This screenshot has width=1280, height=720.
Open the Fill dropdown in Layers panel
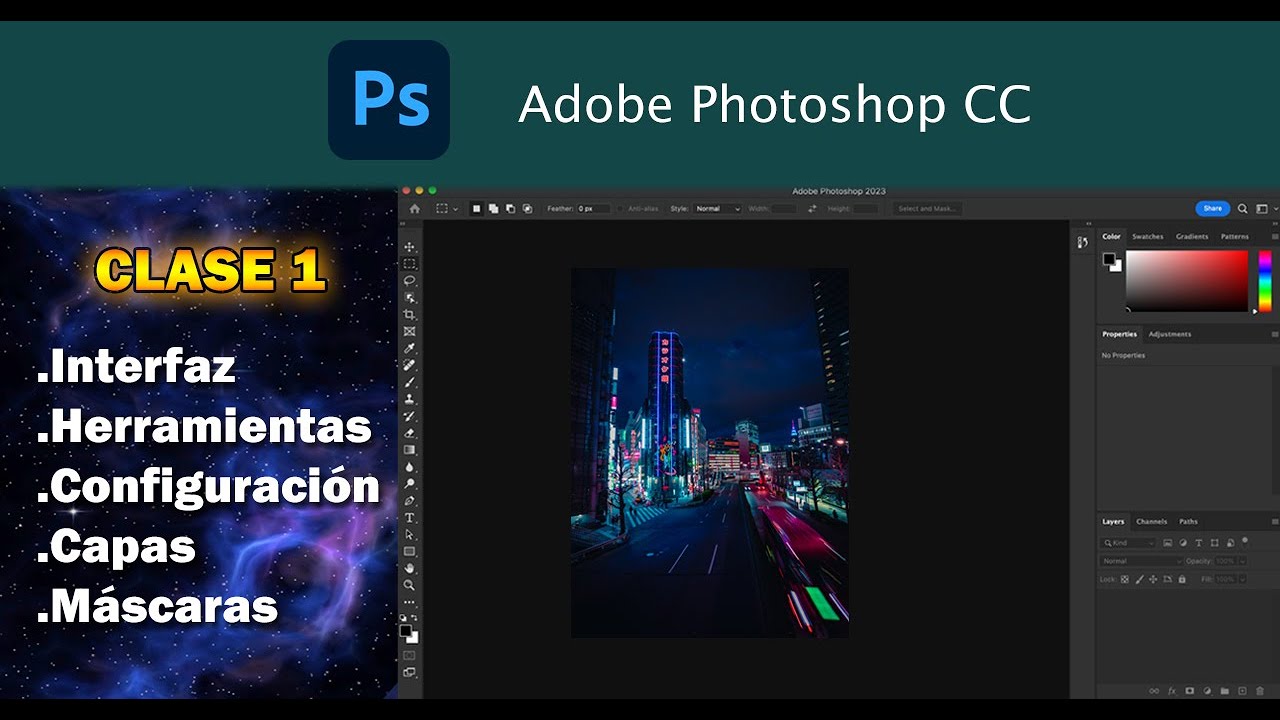[x=1243, y=579]
